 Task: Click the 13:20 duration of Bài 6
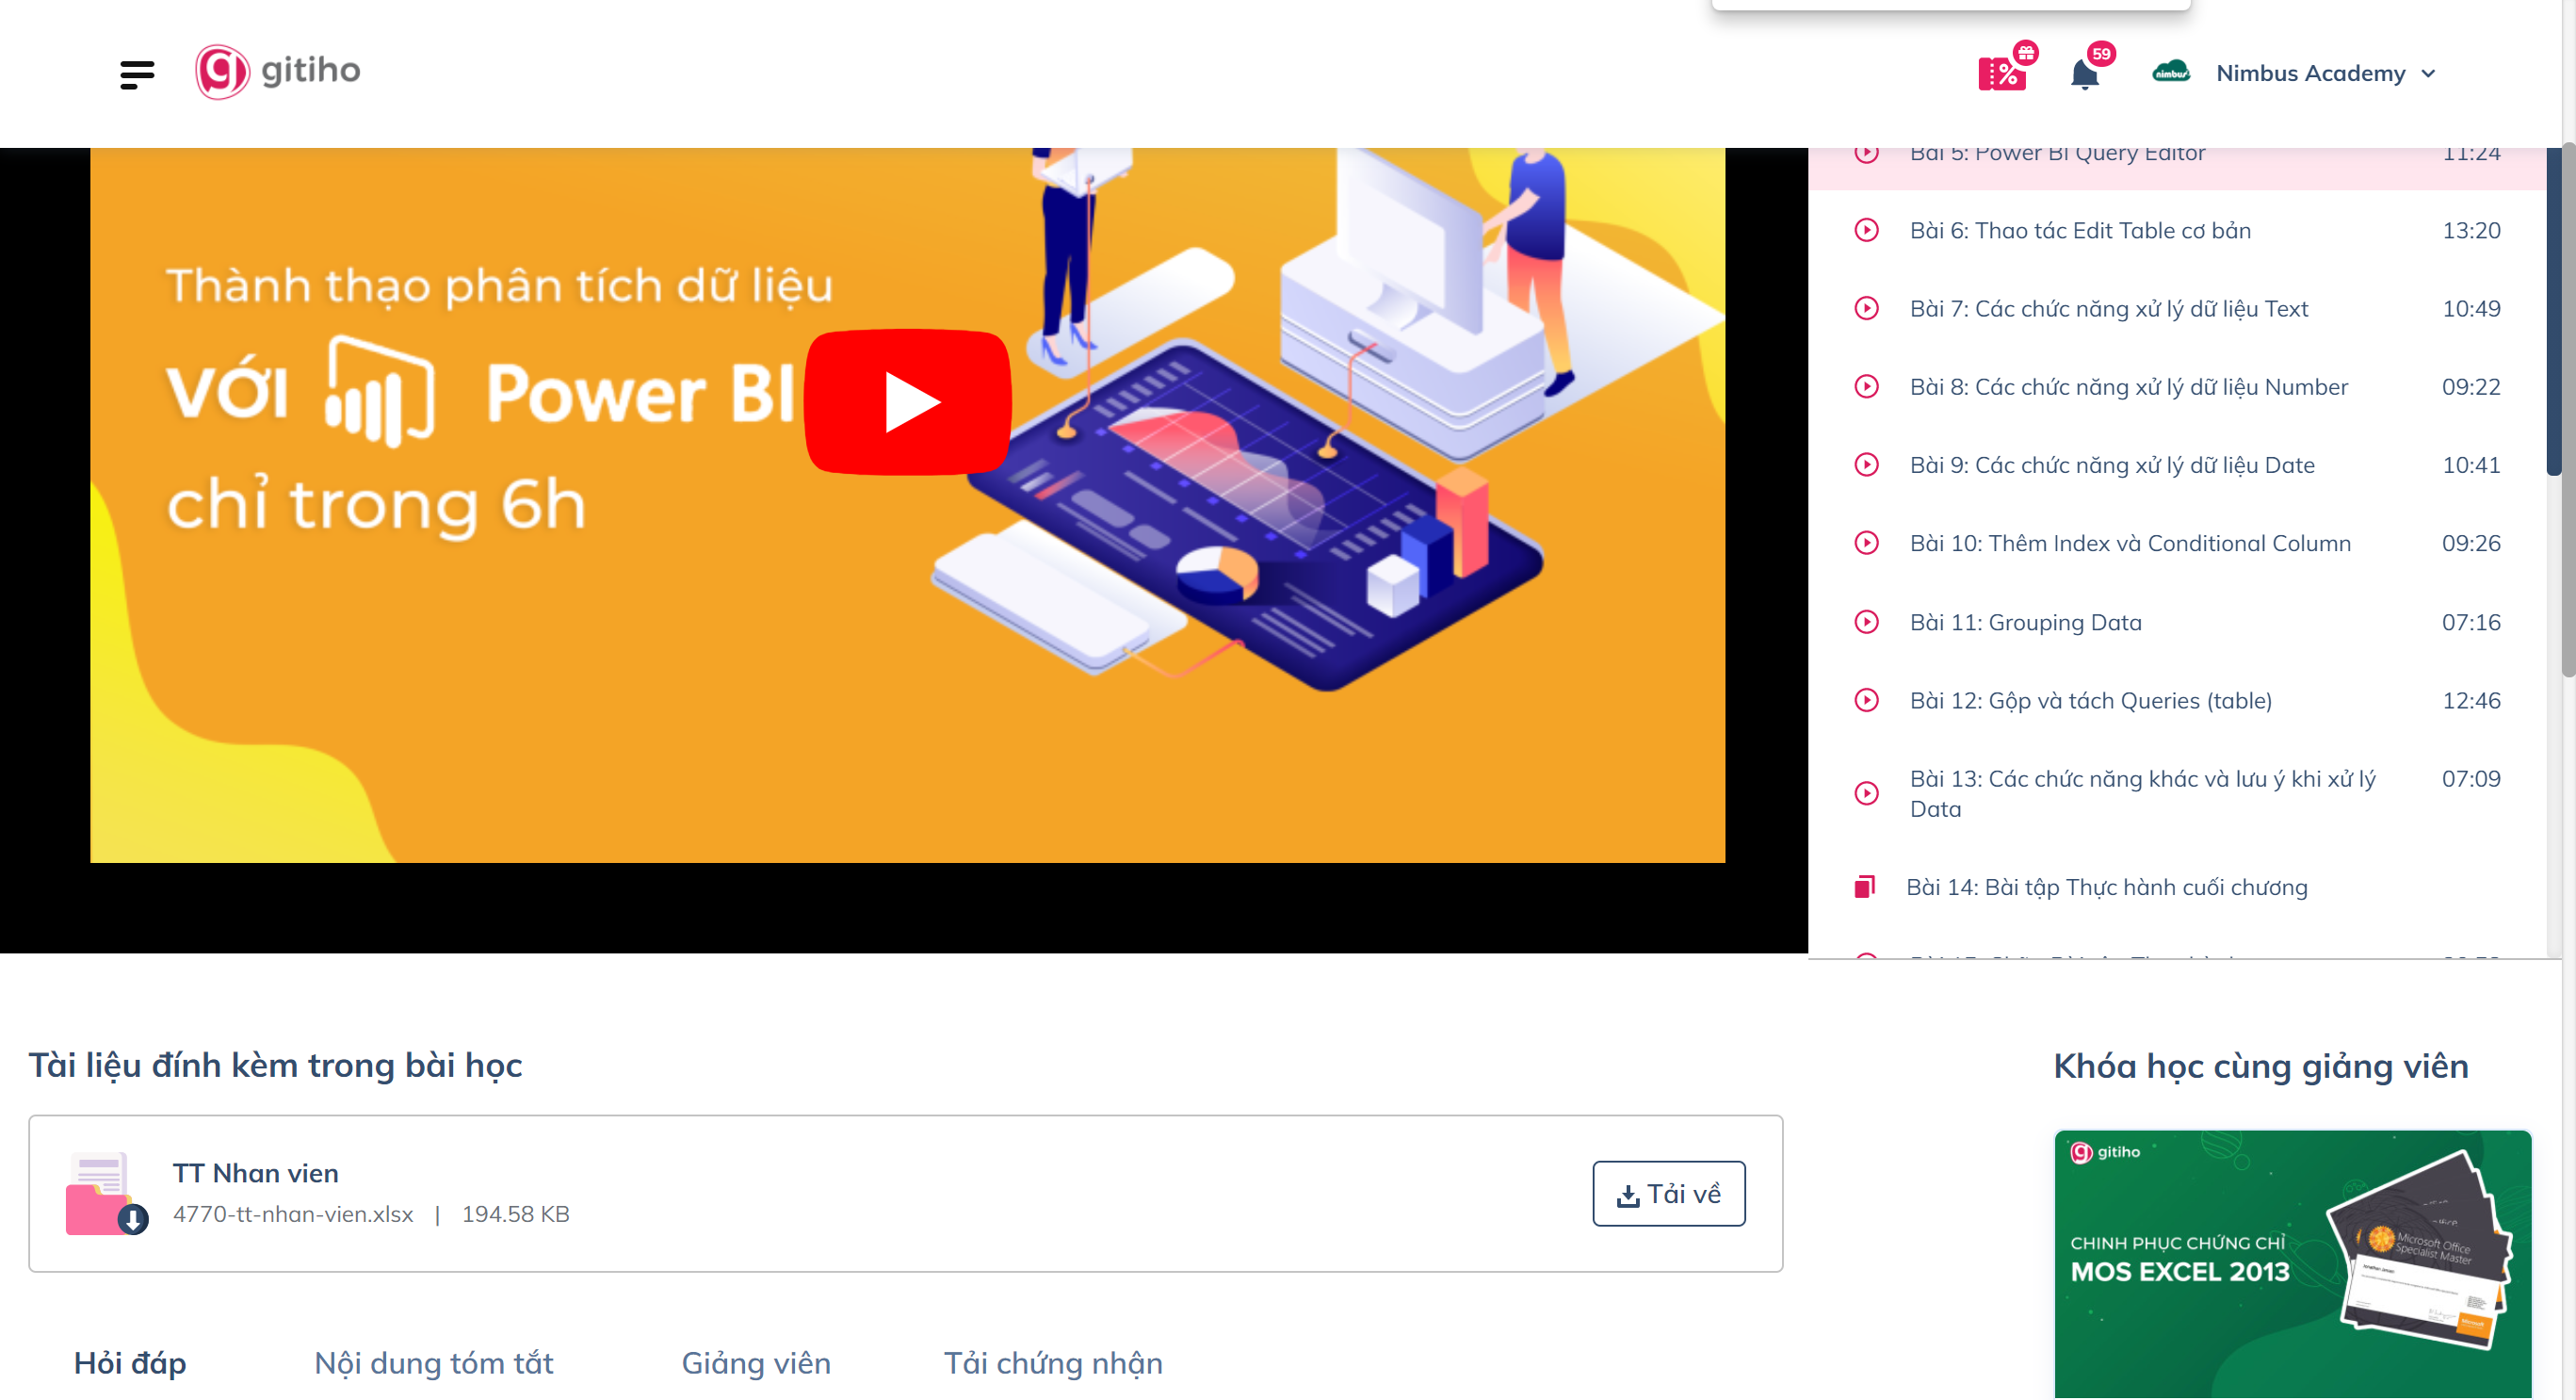(2470, 231)
